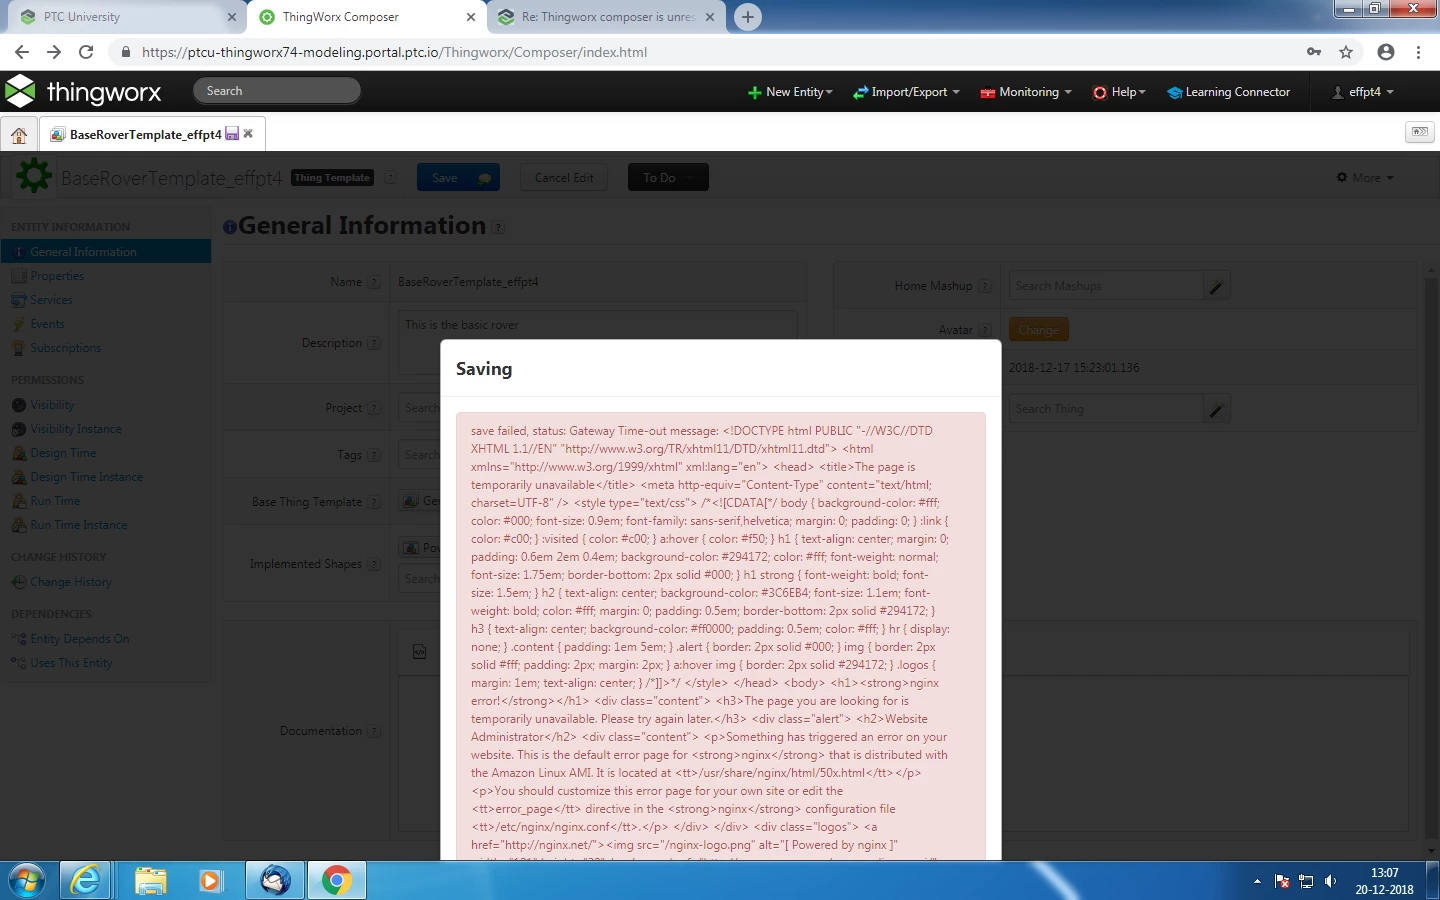The image size is (1440, 900).
Task: Bookmark this page with the star icon
Action: click(1346, 52)
